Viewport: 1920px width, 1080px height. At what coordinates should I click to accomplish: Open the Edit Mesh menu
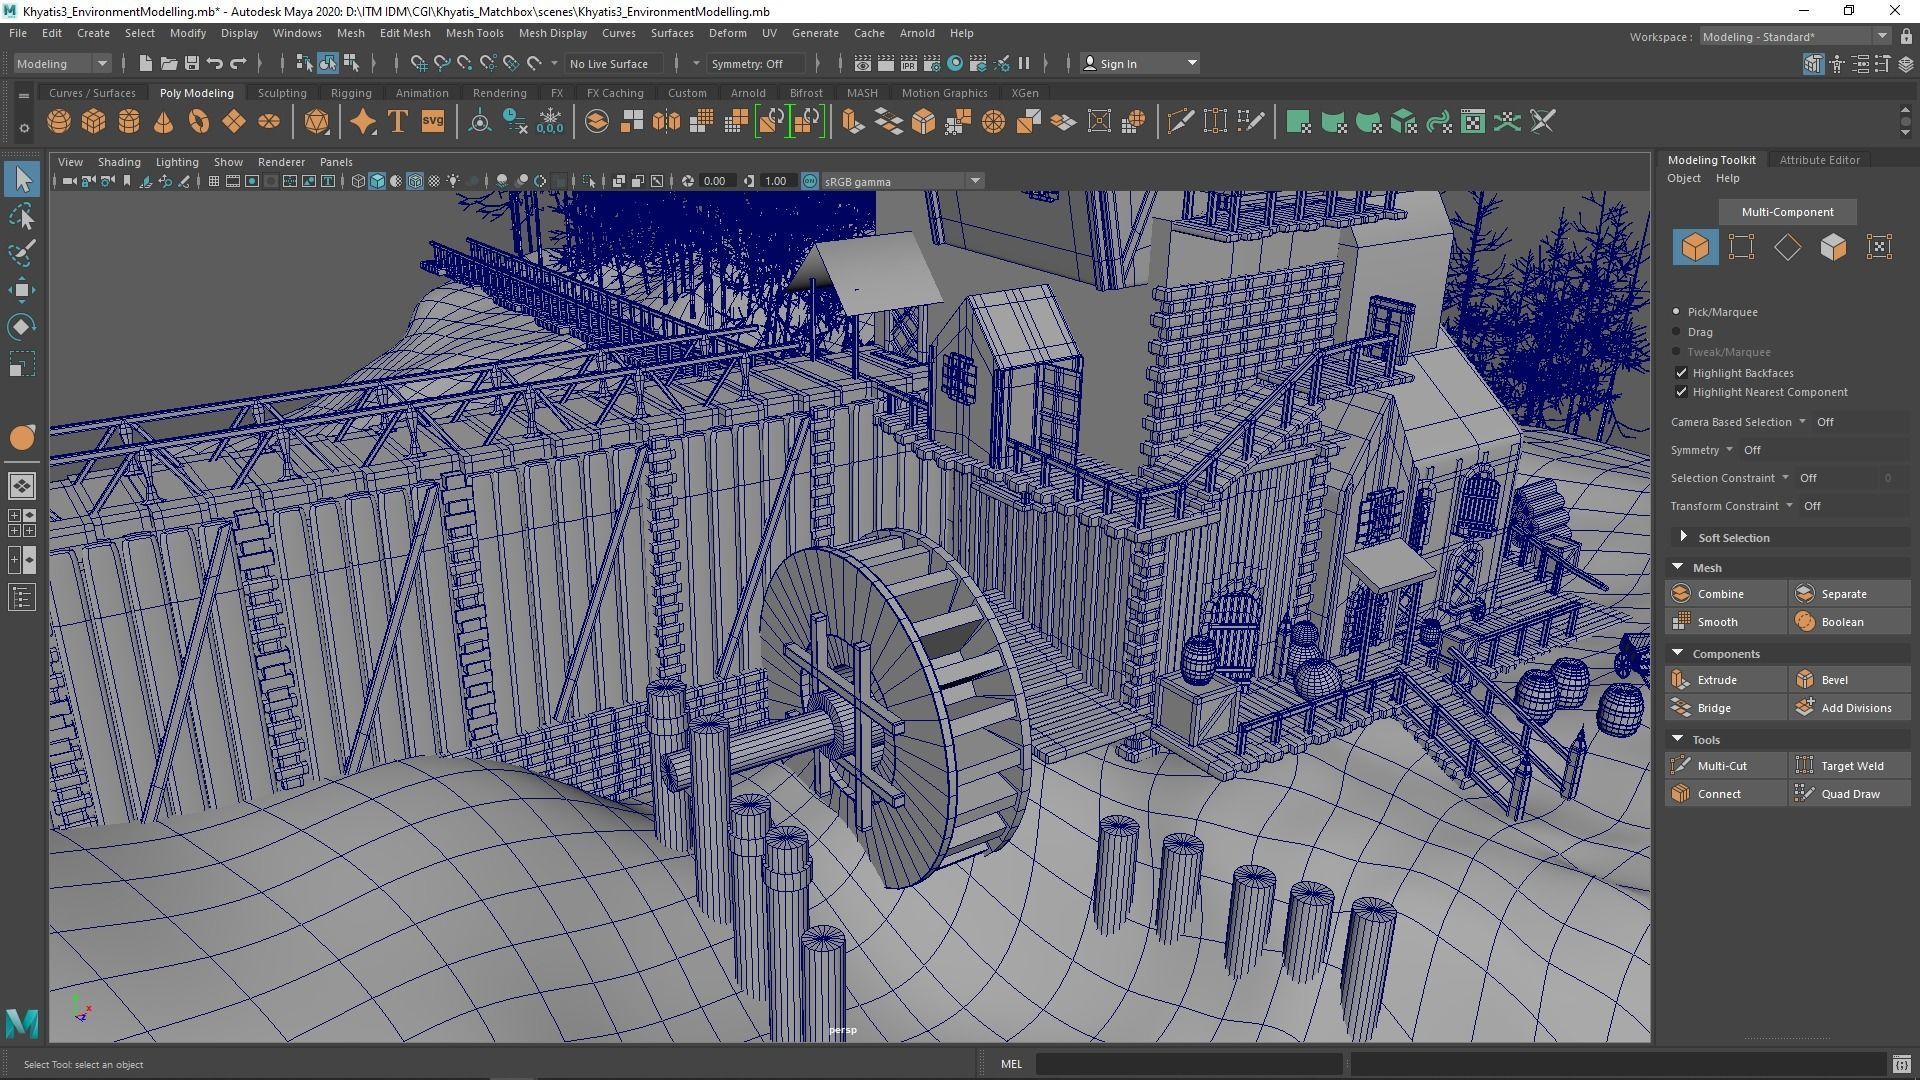404,33
